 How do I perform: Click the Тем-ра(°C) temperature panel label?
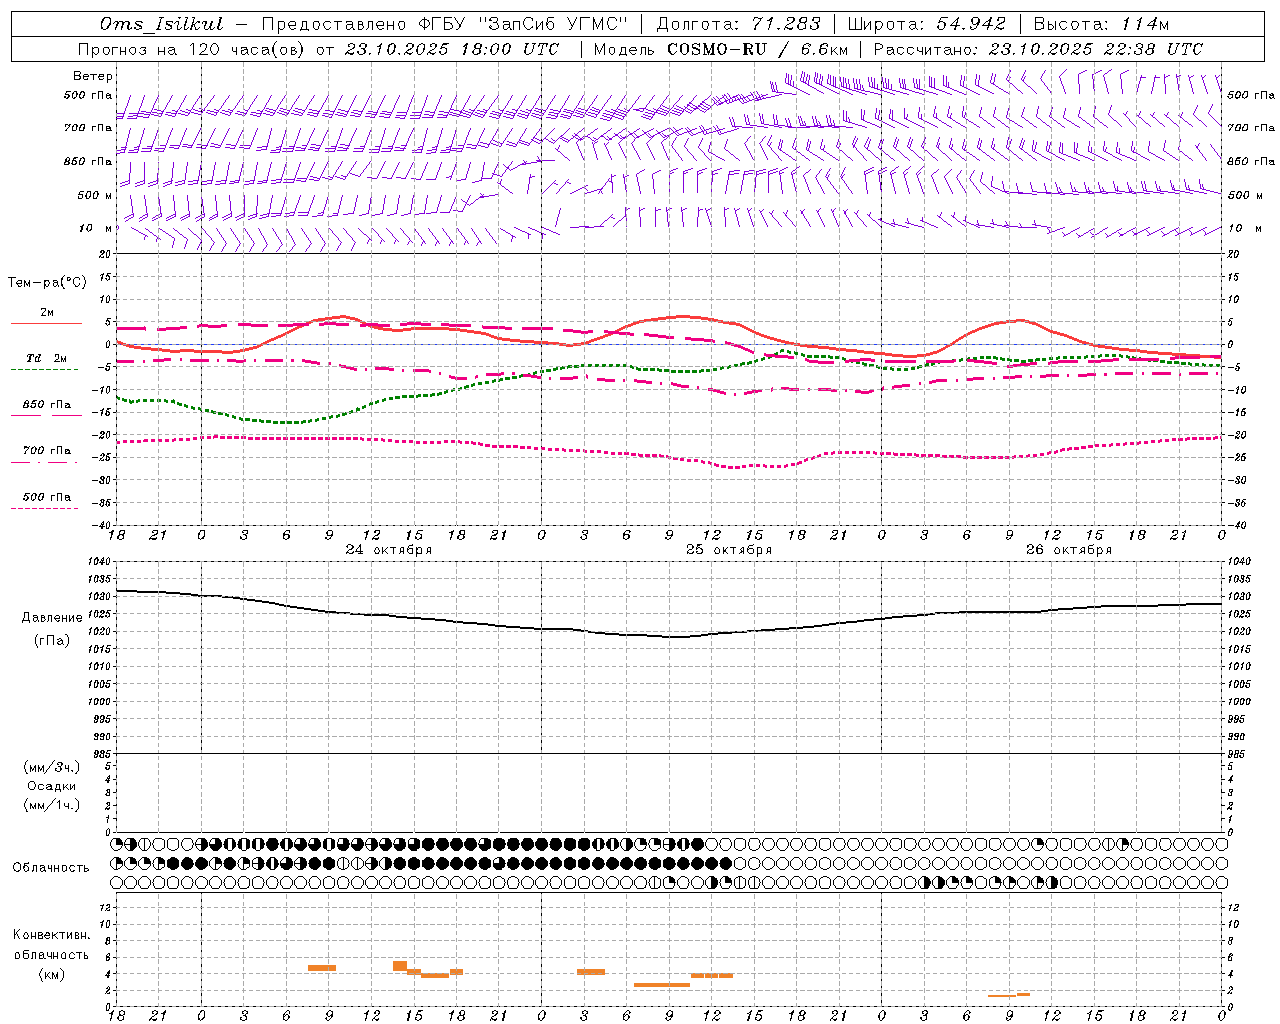pyautogui.click(x=47, y=283)
